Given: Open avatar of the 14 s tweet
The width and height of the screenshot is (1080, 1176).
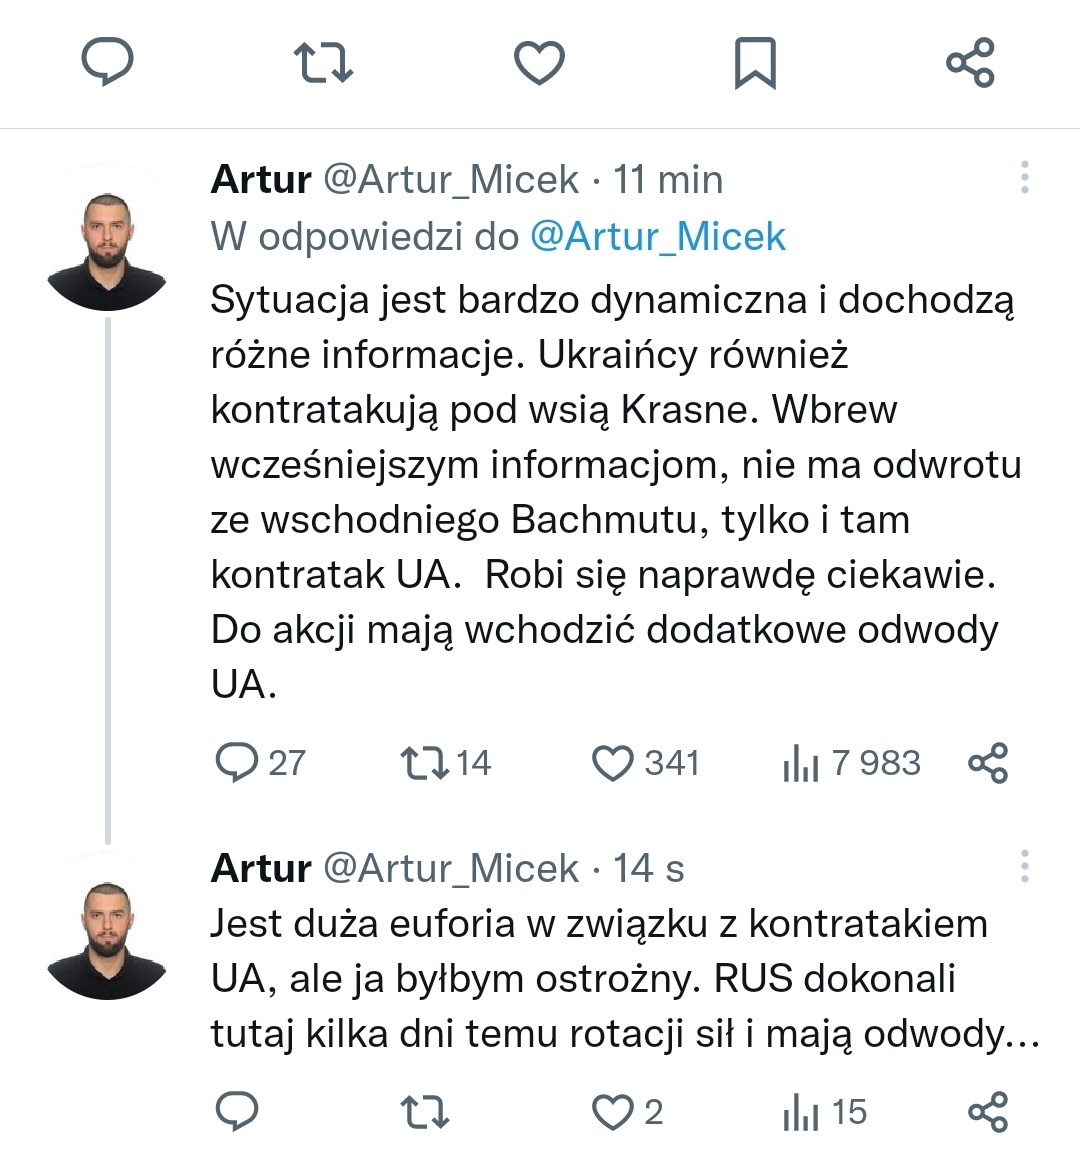Looking at the screenshot, I should pyautogui.click(x=106, y=939).
